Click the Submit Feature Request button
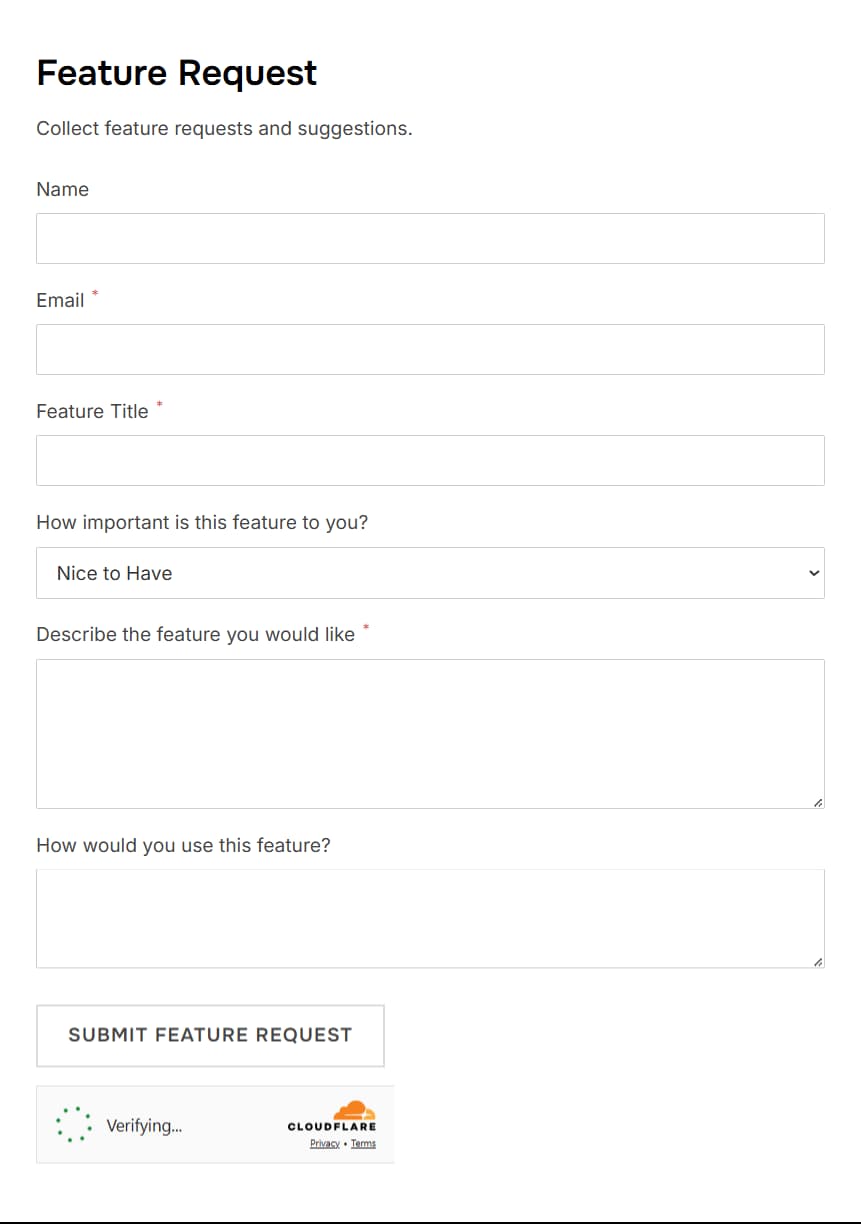 click(x=210, y=1035)
